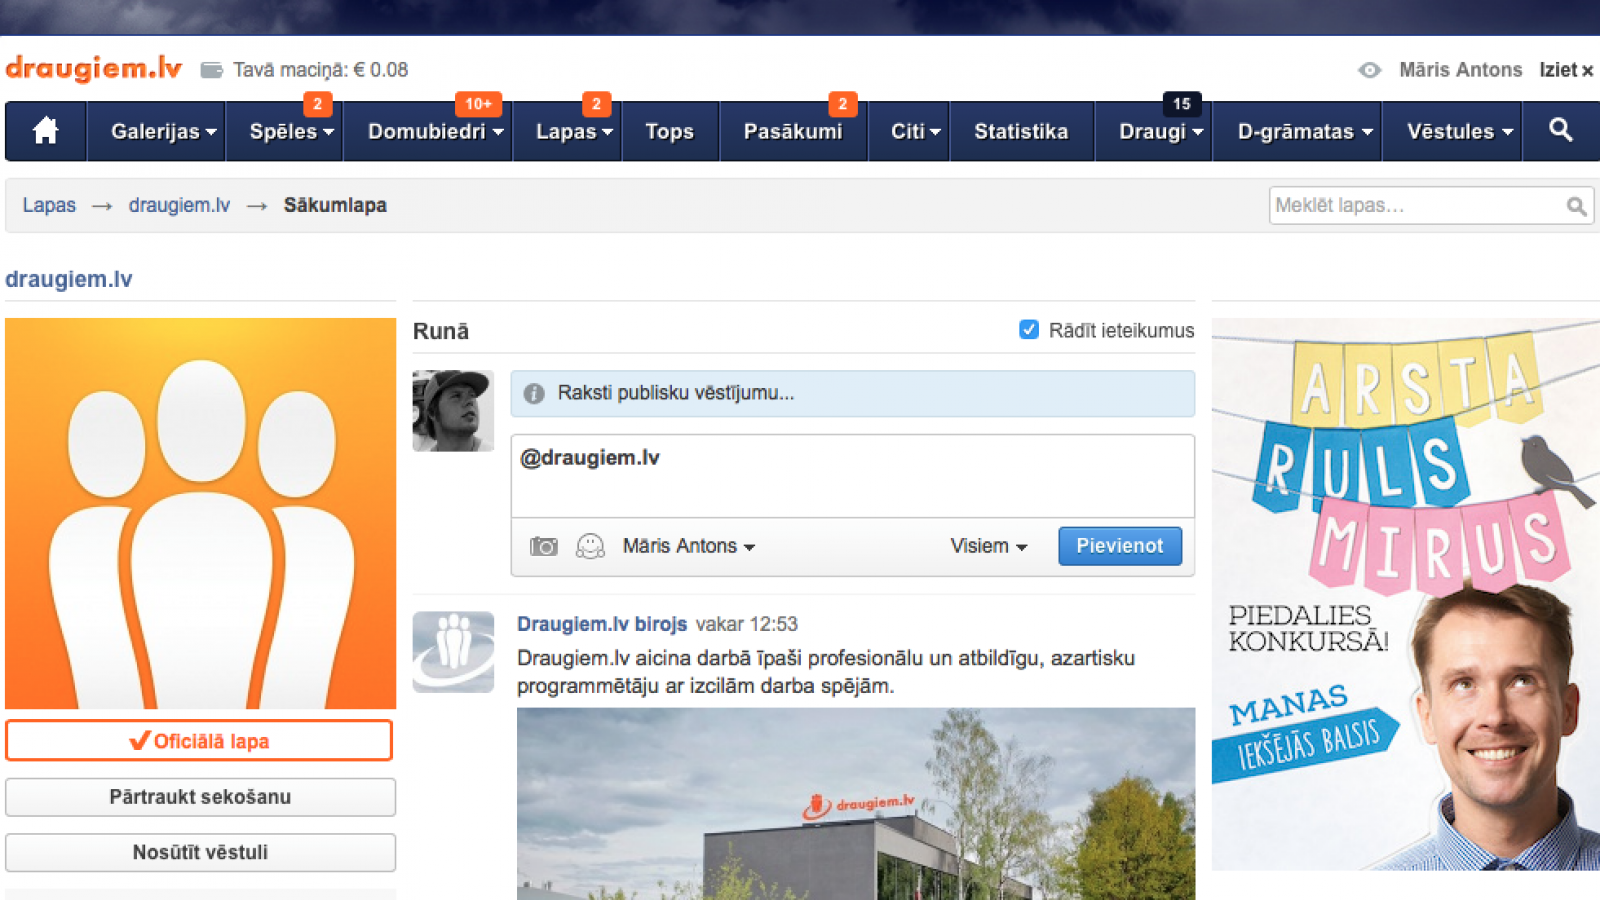Open the Ārsta Ruls Mīrus contest banner
Viewport: 1600px width, 900px height.
click(x=1406, y=594)
